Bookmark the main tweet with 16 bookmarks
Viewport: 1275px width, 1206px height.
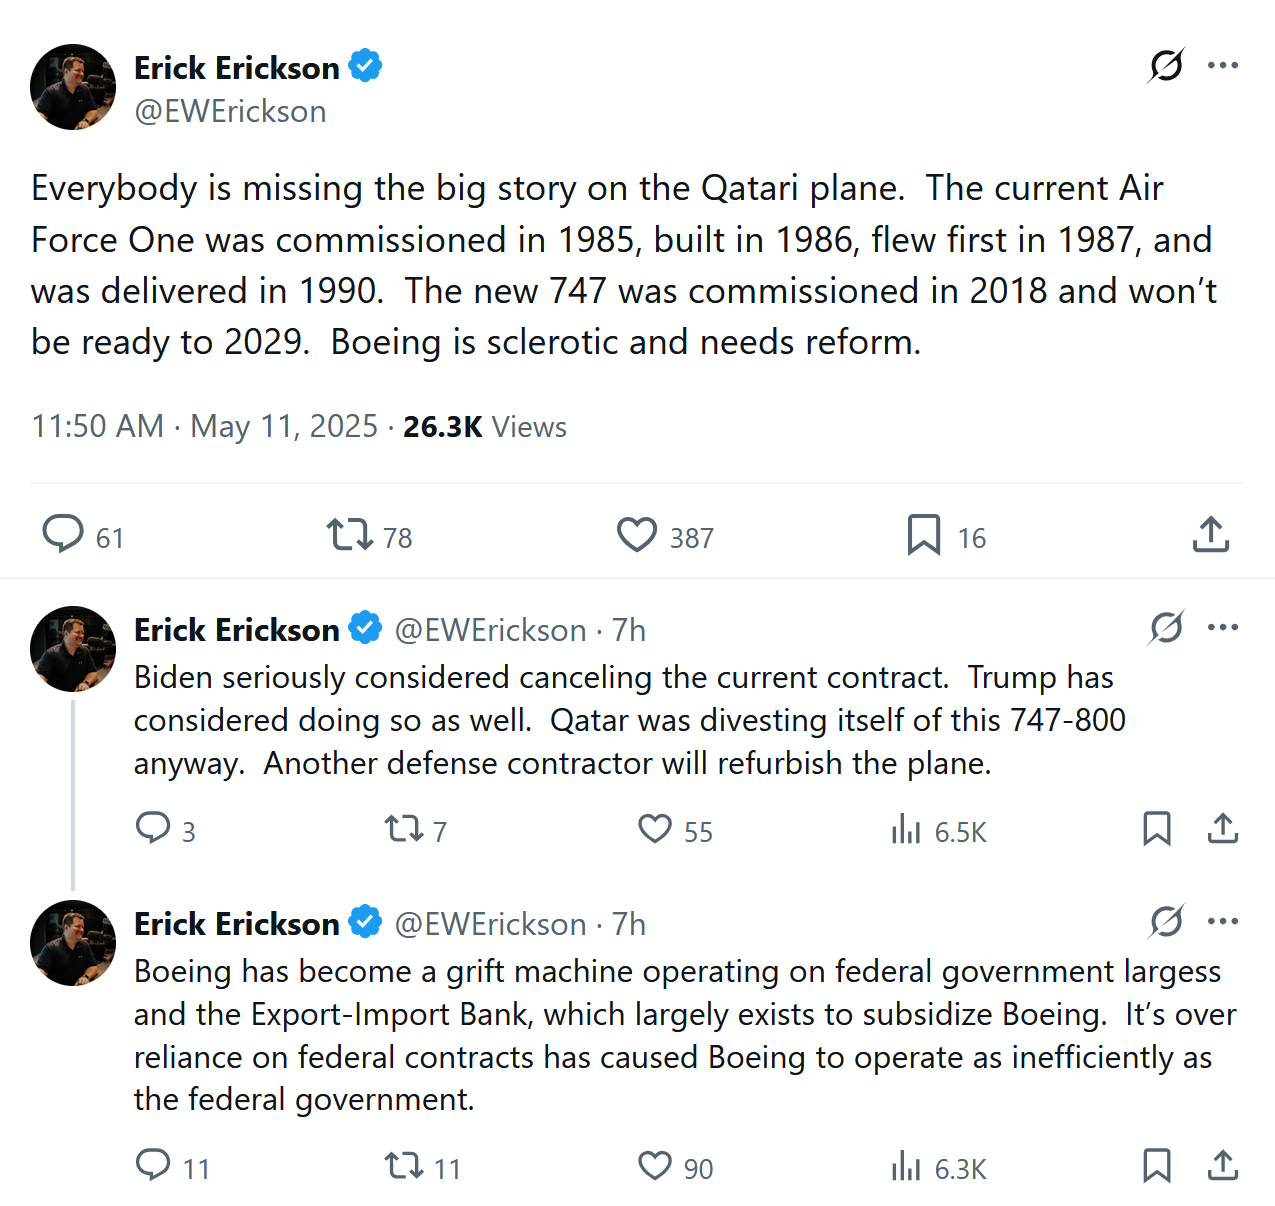point(923,535)
